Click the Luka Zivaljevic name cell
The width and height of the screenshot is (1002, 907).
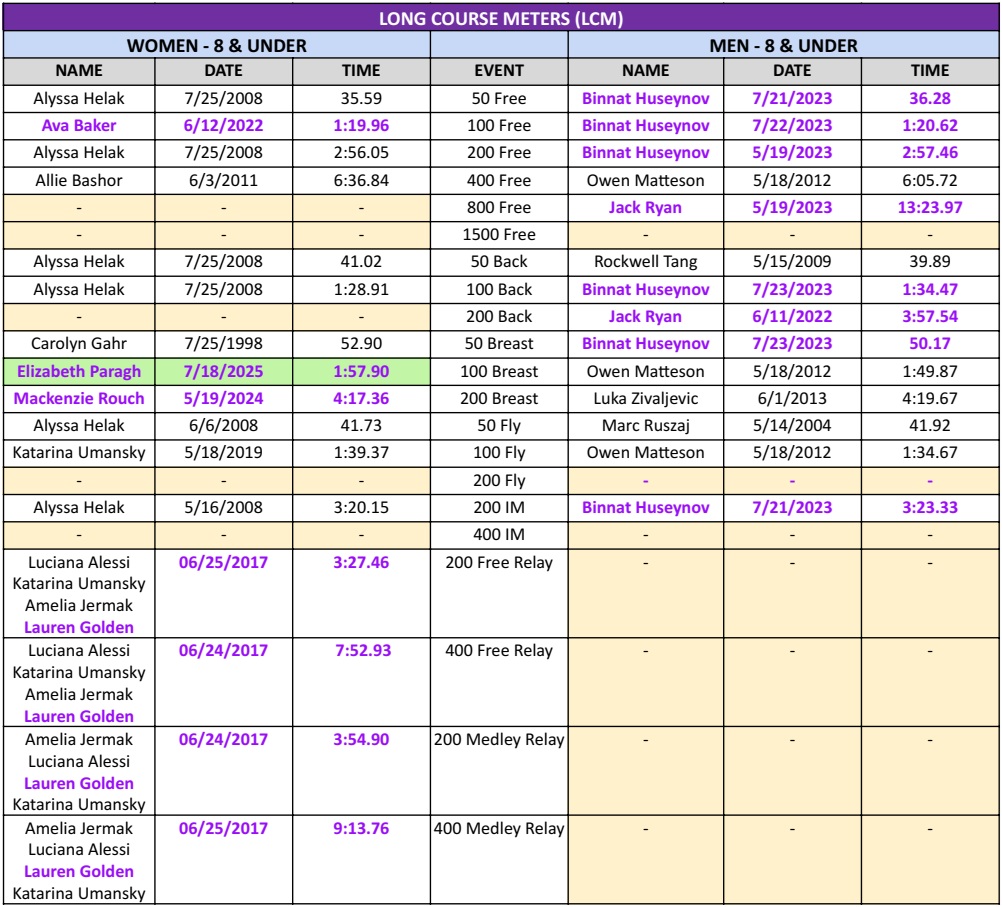645,398
